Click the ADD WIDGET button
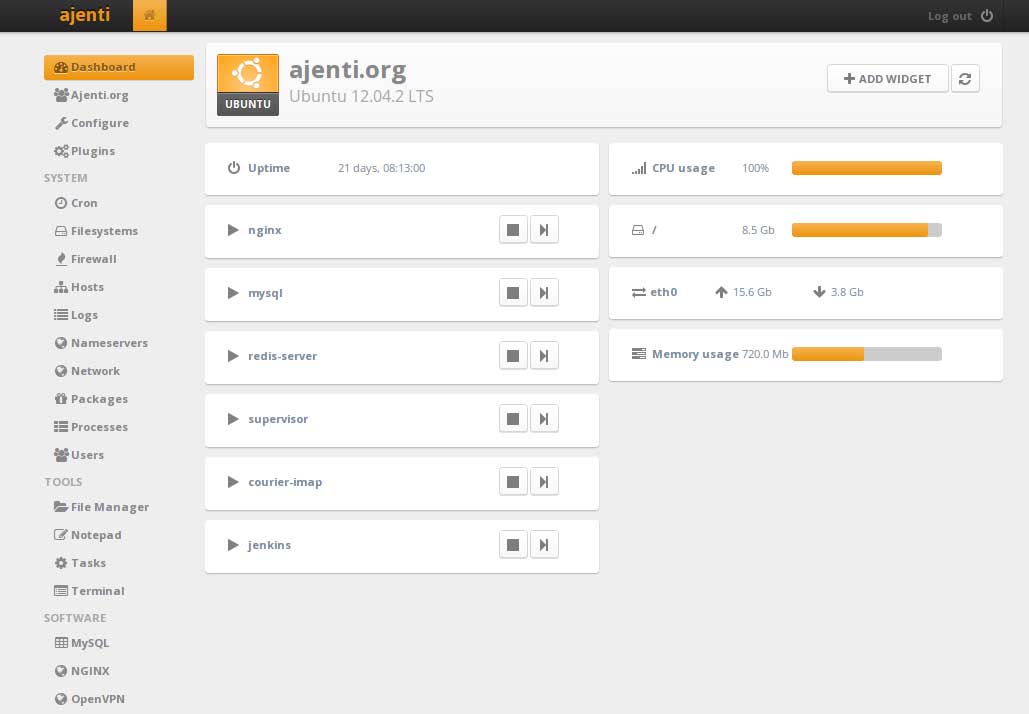The image size is (1029, 714). click(x=887, y=78)
